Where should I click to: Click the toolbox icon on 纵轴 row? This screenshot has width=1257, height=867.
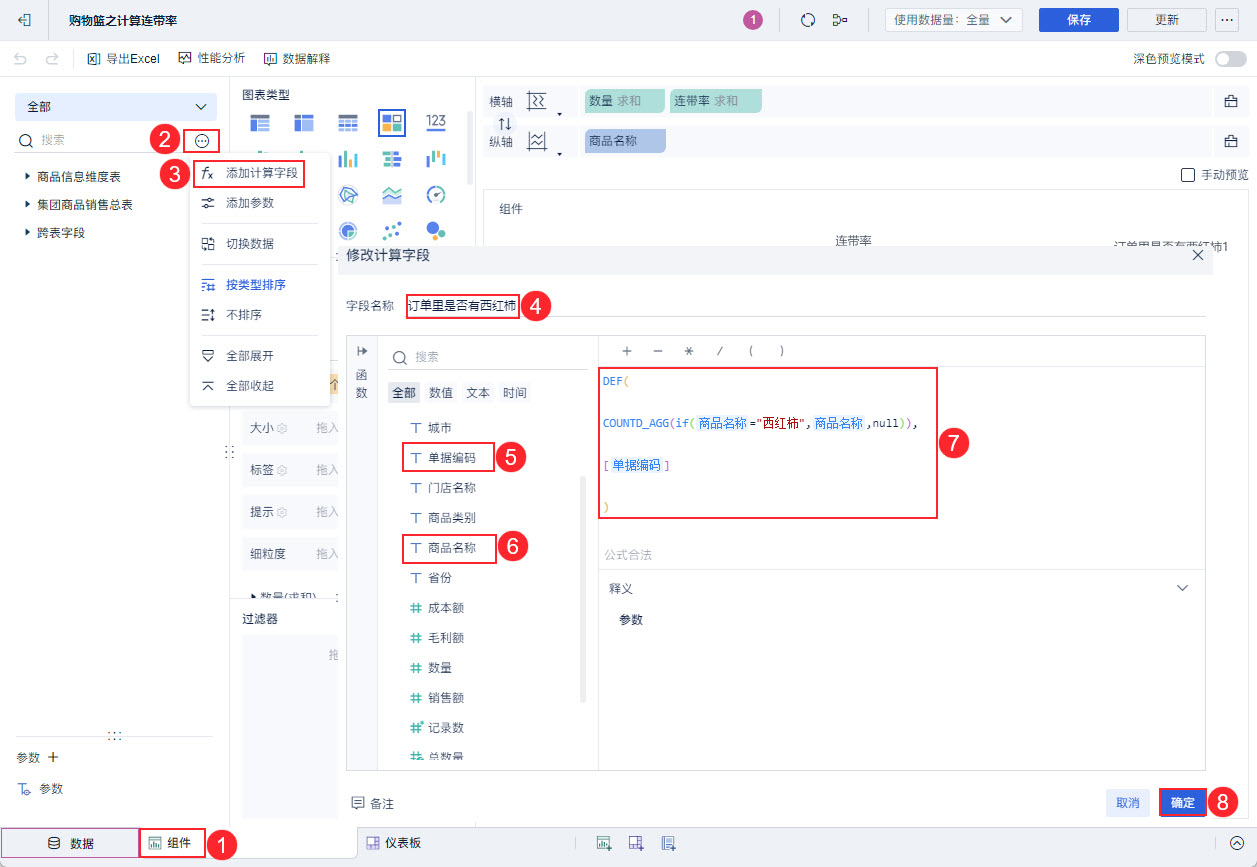pos(1231,141)
